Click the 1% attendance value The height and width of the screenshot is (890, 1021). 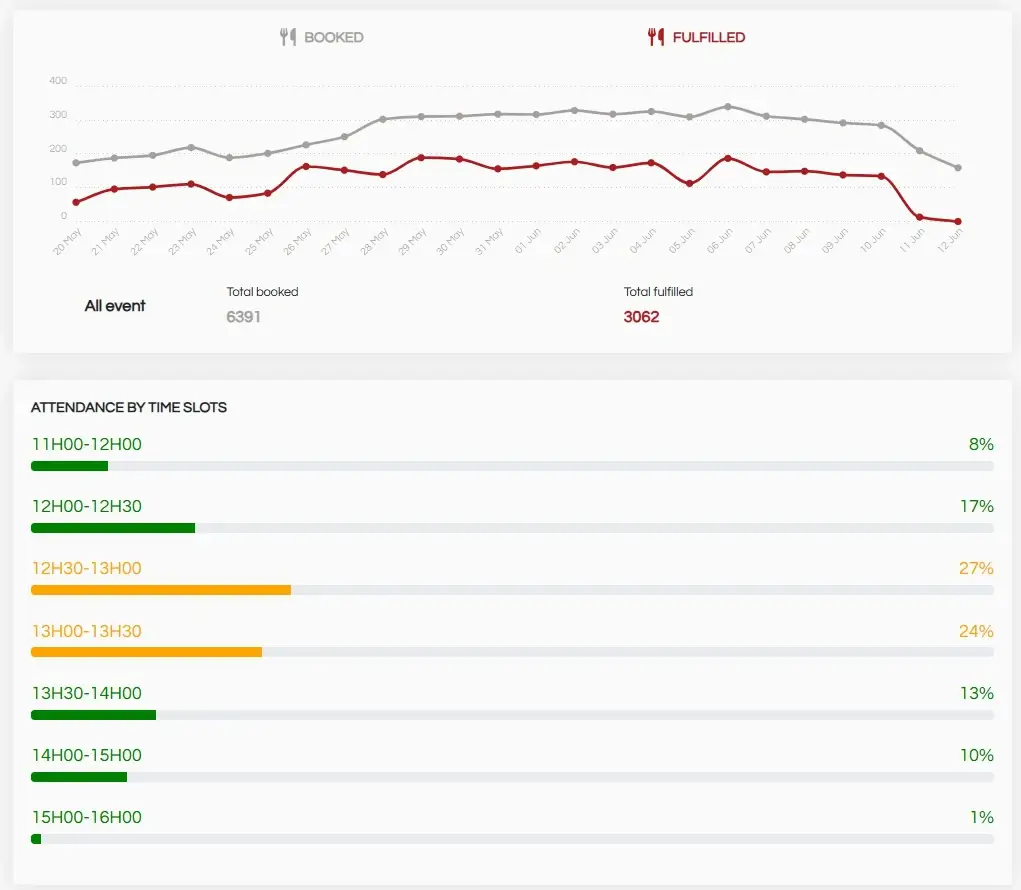[982, 816]
